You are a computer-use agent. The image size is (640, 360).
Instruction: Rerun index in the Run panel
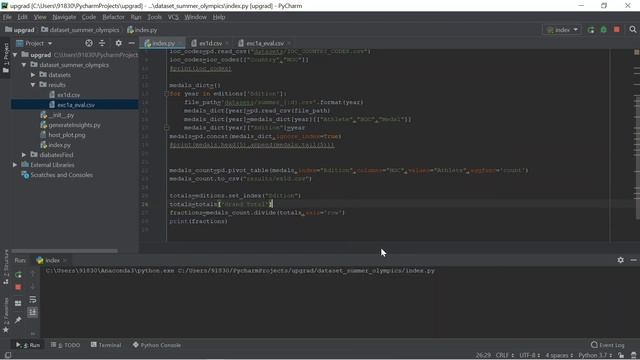point(18,275)
